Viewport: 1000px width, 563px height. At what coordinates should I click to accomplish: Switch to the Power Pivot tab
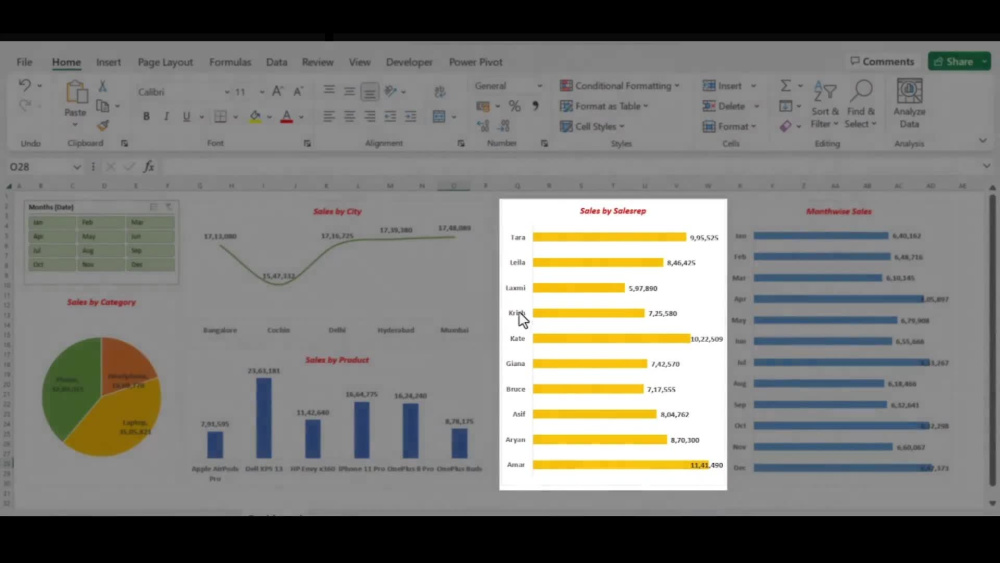(476, 62)
